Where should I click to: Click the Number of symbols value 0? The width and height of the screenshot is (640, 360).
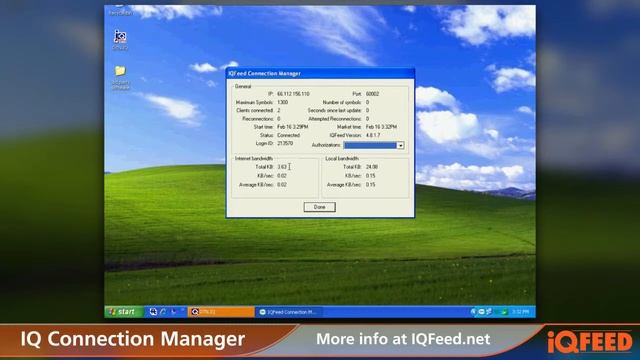point(367,102)
